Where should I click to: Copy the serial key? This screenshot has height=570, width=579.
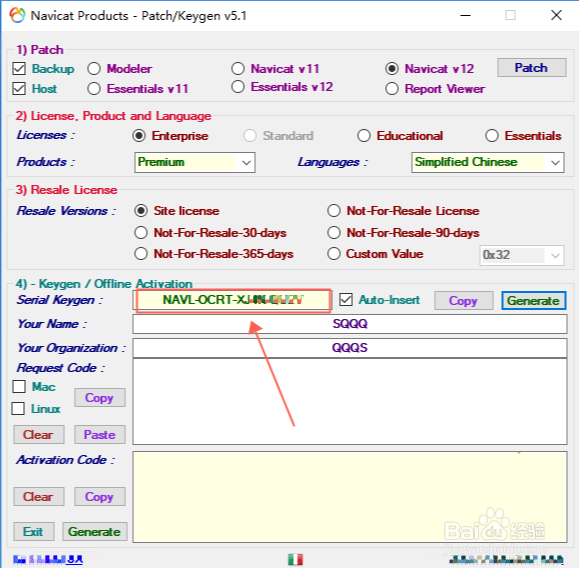click(x=463, y=301)
